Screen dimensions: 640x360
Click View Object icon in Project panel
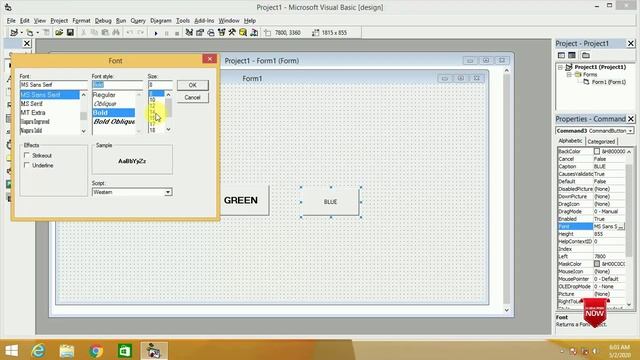click(572, 55)
